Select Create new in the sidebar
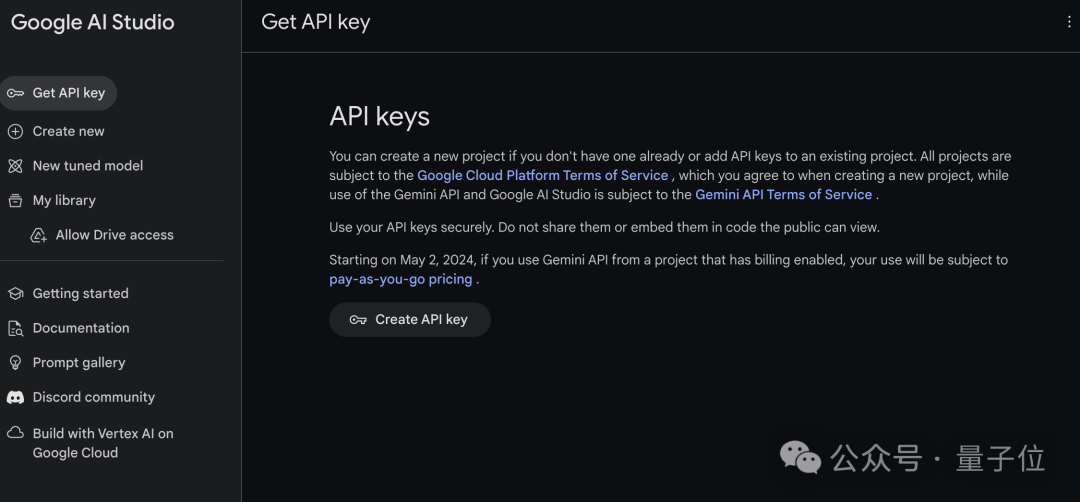Viewport: 1080px width, 502px height. 56,132
